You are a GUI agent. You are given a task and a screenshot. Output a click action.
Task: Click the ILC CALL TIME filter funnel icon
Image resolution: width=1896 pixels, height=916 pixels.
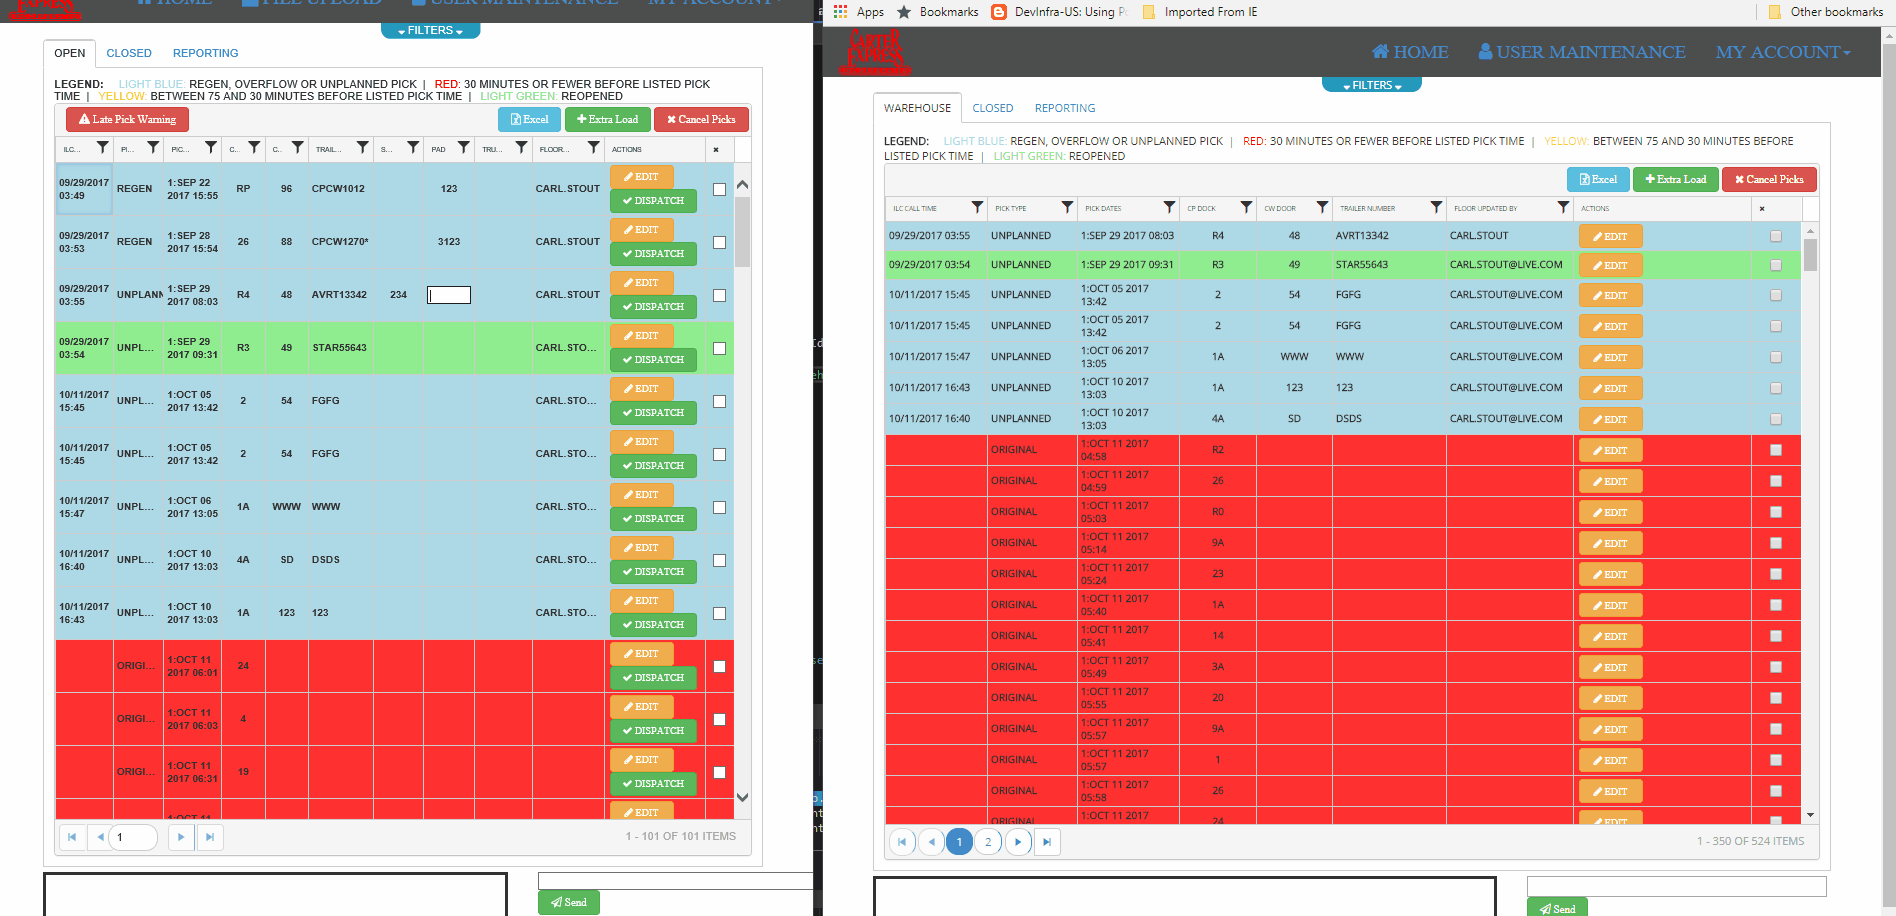pyautogui.click(x=977, y=207)
